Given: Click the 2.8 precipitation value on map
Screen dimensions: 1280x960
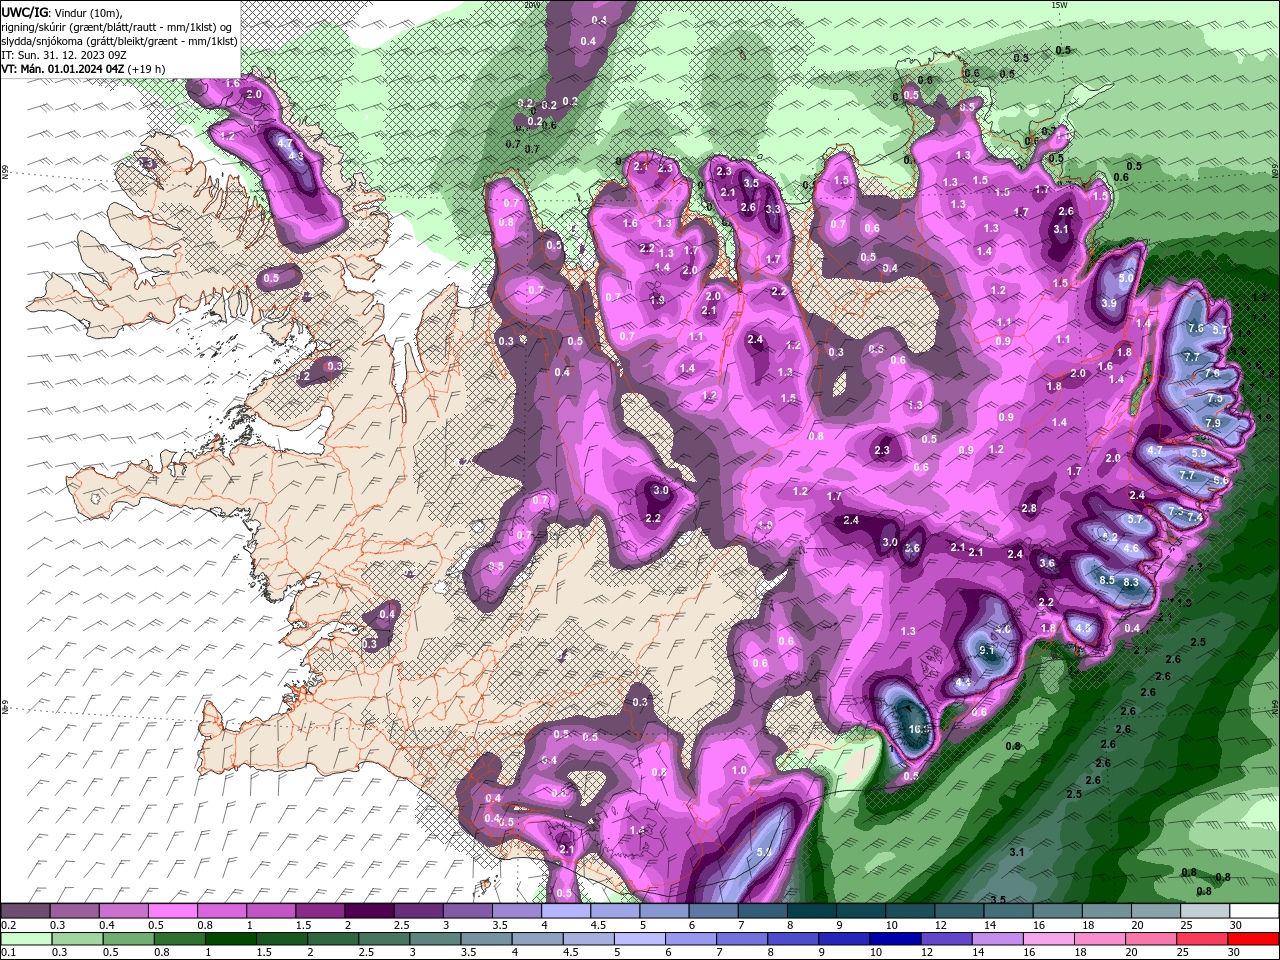Looking at the screenshot, I should (1029, 508).
